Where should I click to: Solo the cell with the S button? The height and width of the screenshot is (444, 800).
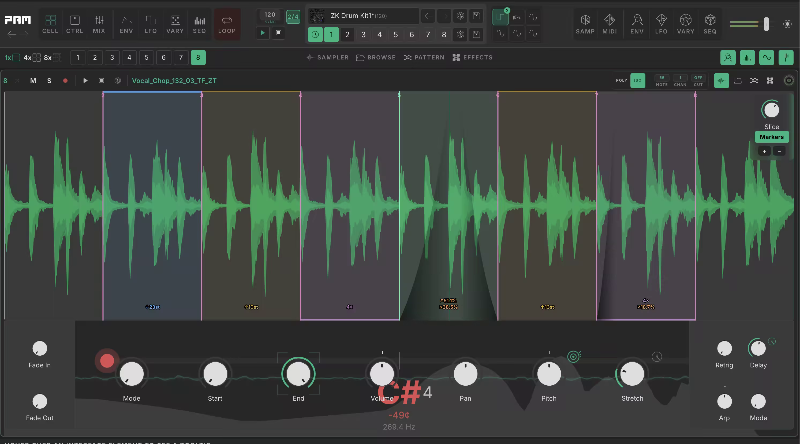49,81
